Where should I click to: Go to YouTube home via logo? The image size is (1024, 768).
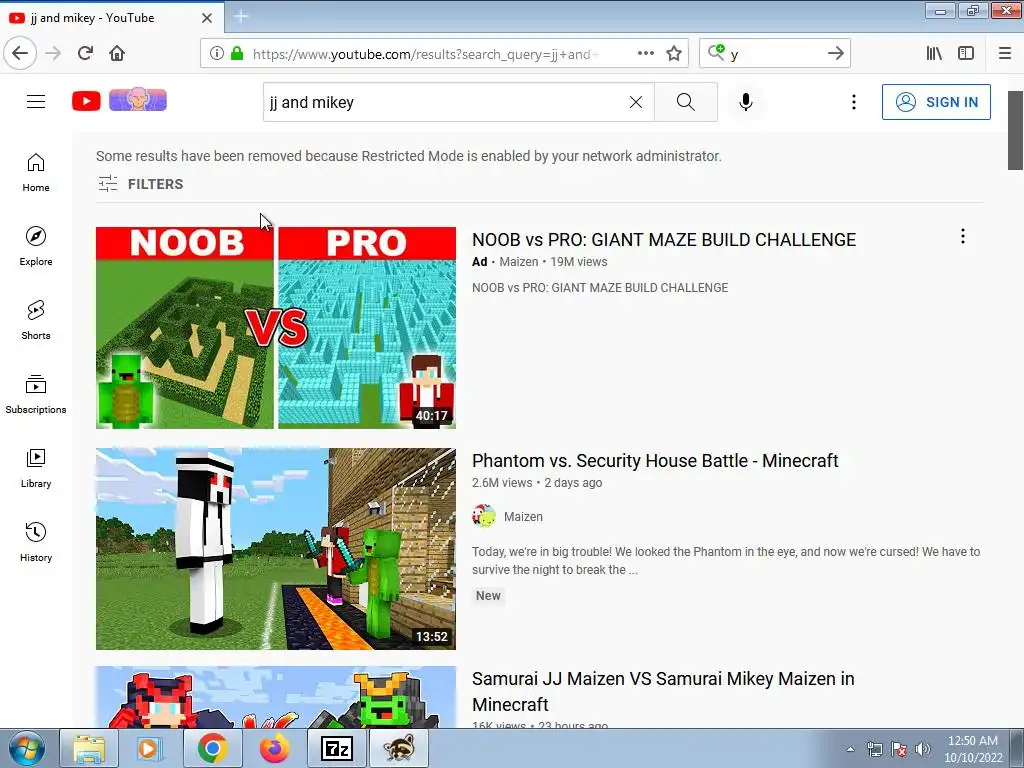[86, 101]
